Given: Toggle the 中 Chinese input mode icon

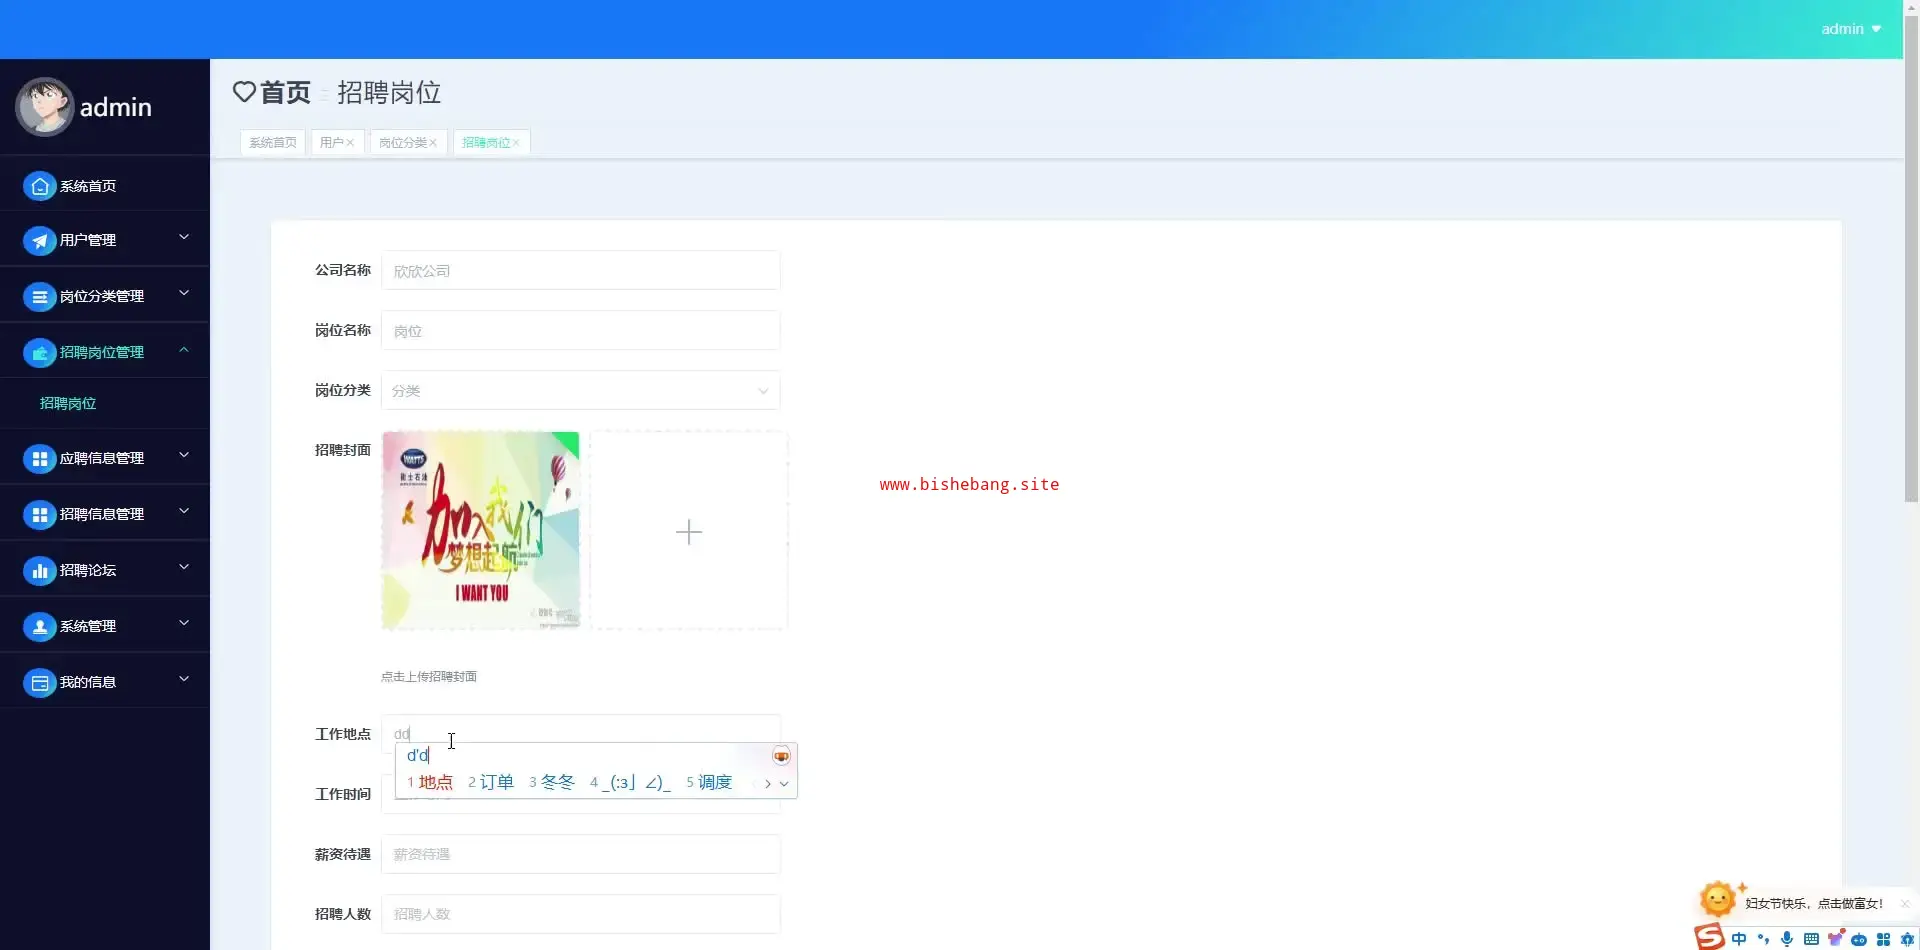Looking at the screenshot, I should click(1739, 939).
